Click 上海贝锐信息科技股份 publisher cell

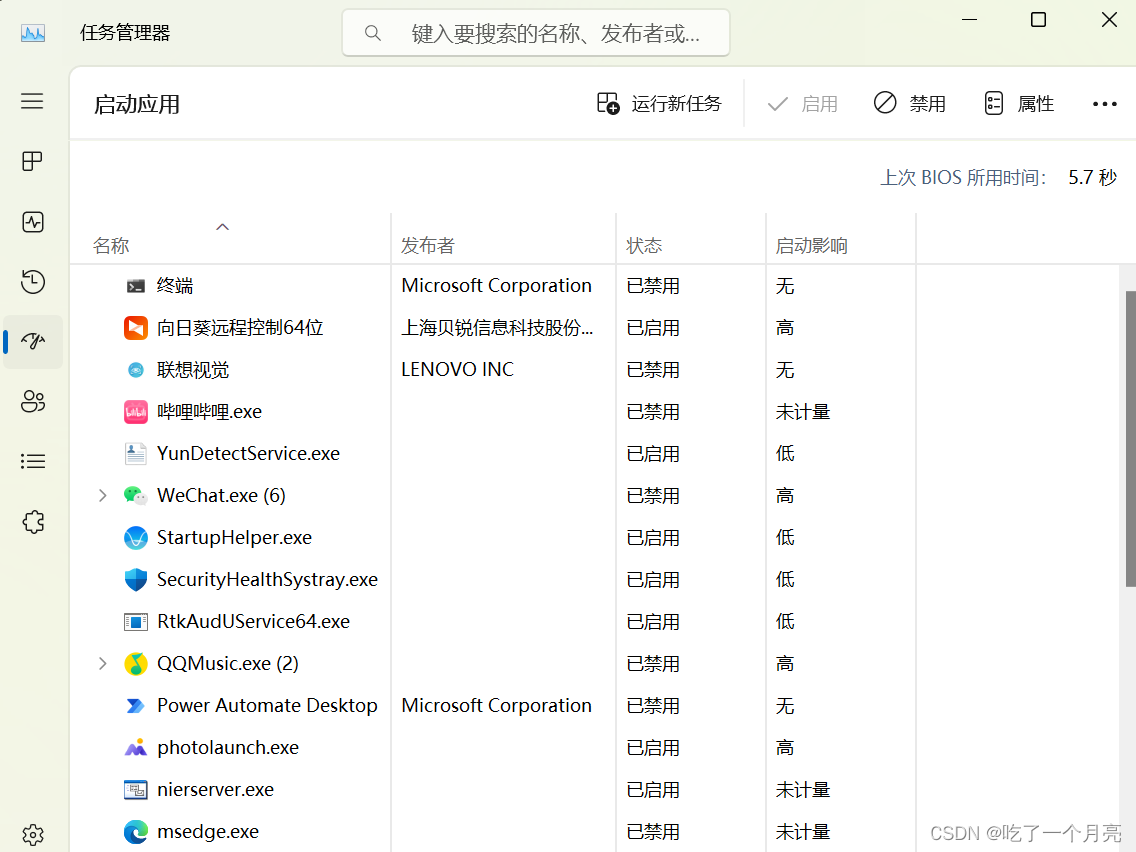[x=497, y=328]
